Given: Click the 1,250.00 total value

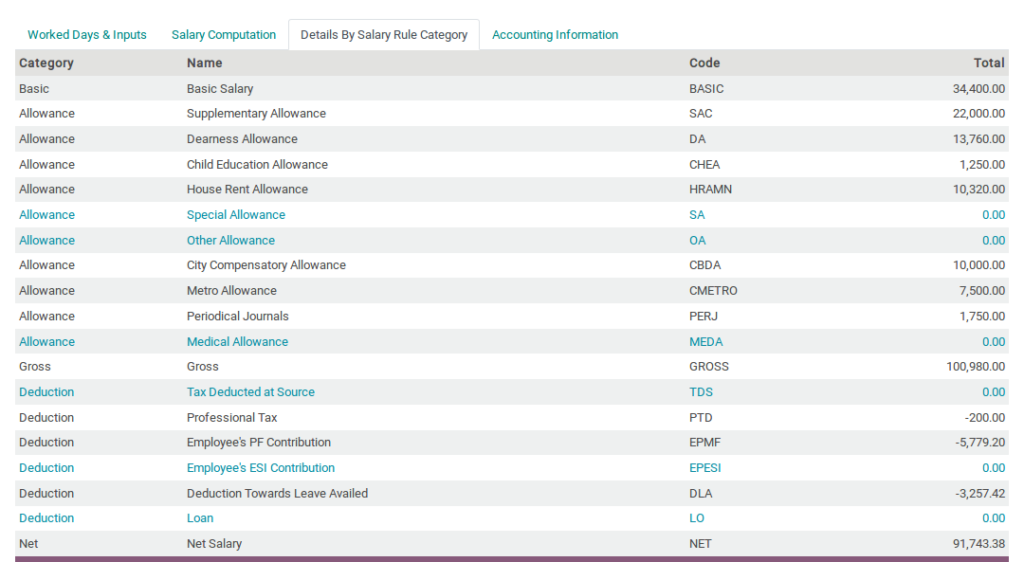Looking at the screenshot, I should 982,164.
